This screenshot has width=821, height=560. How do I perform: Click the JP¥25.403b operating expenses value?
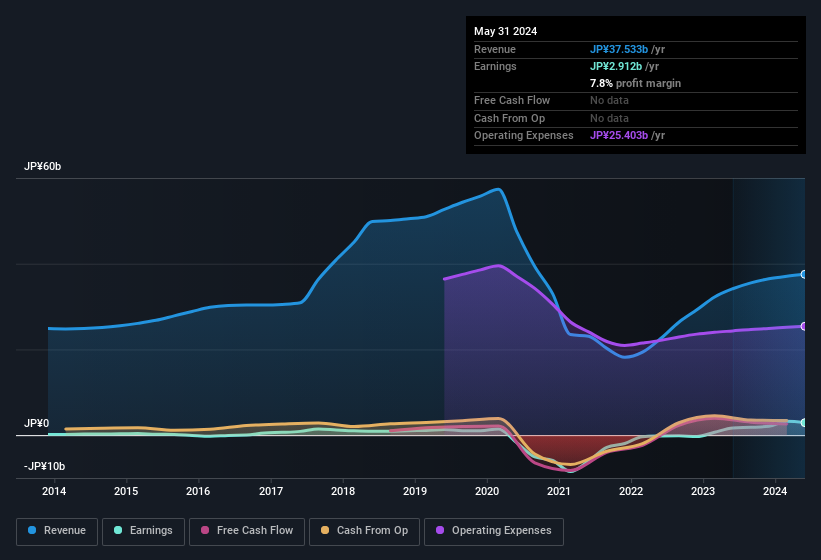click(619, 135)
